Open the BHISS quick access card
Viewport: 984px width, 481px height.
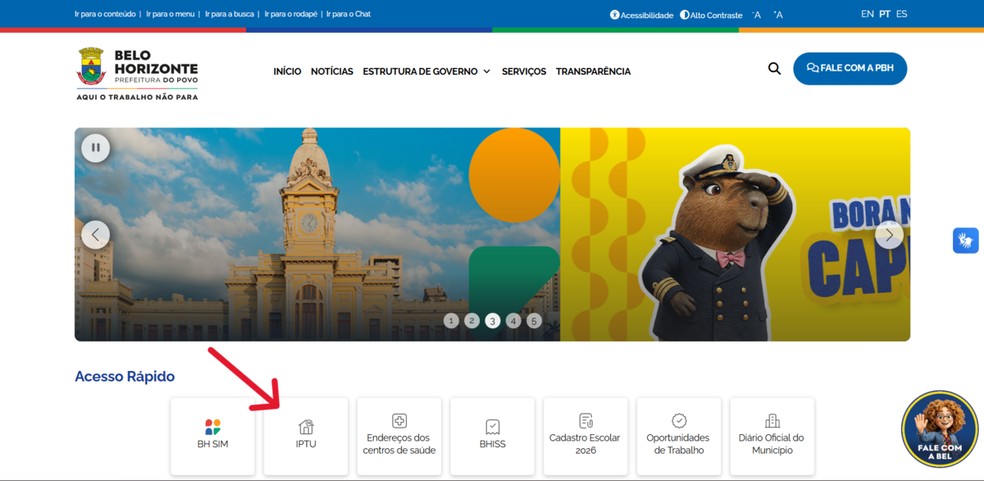pos(493,436)
